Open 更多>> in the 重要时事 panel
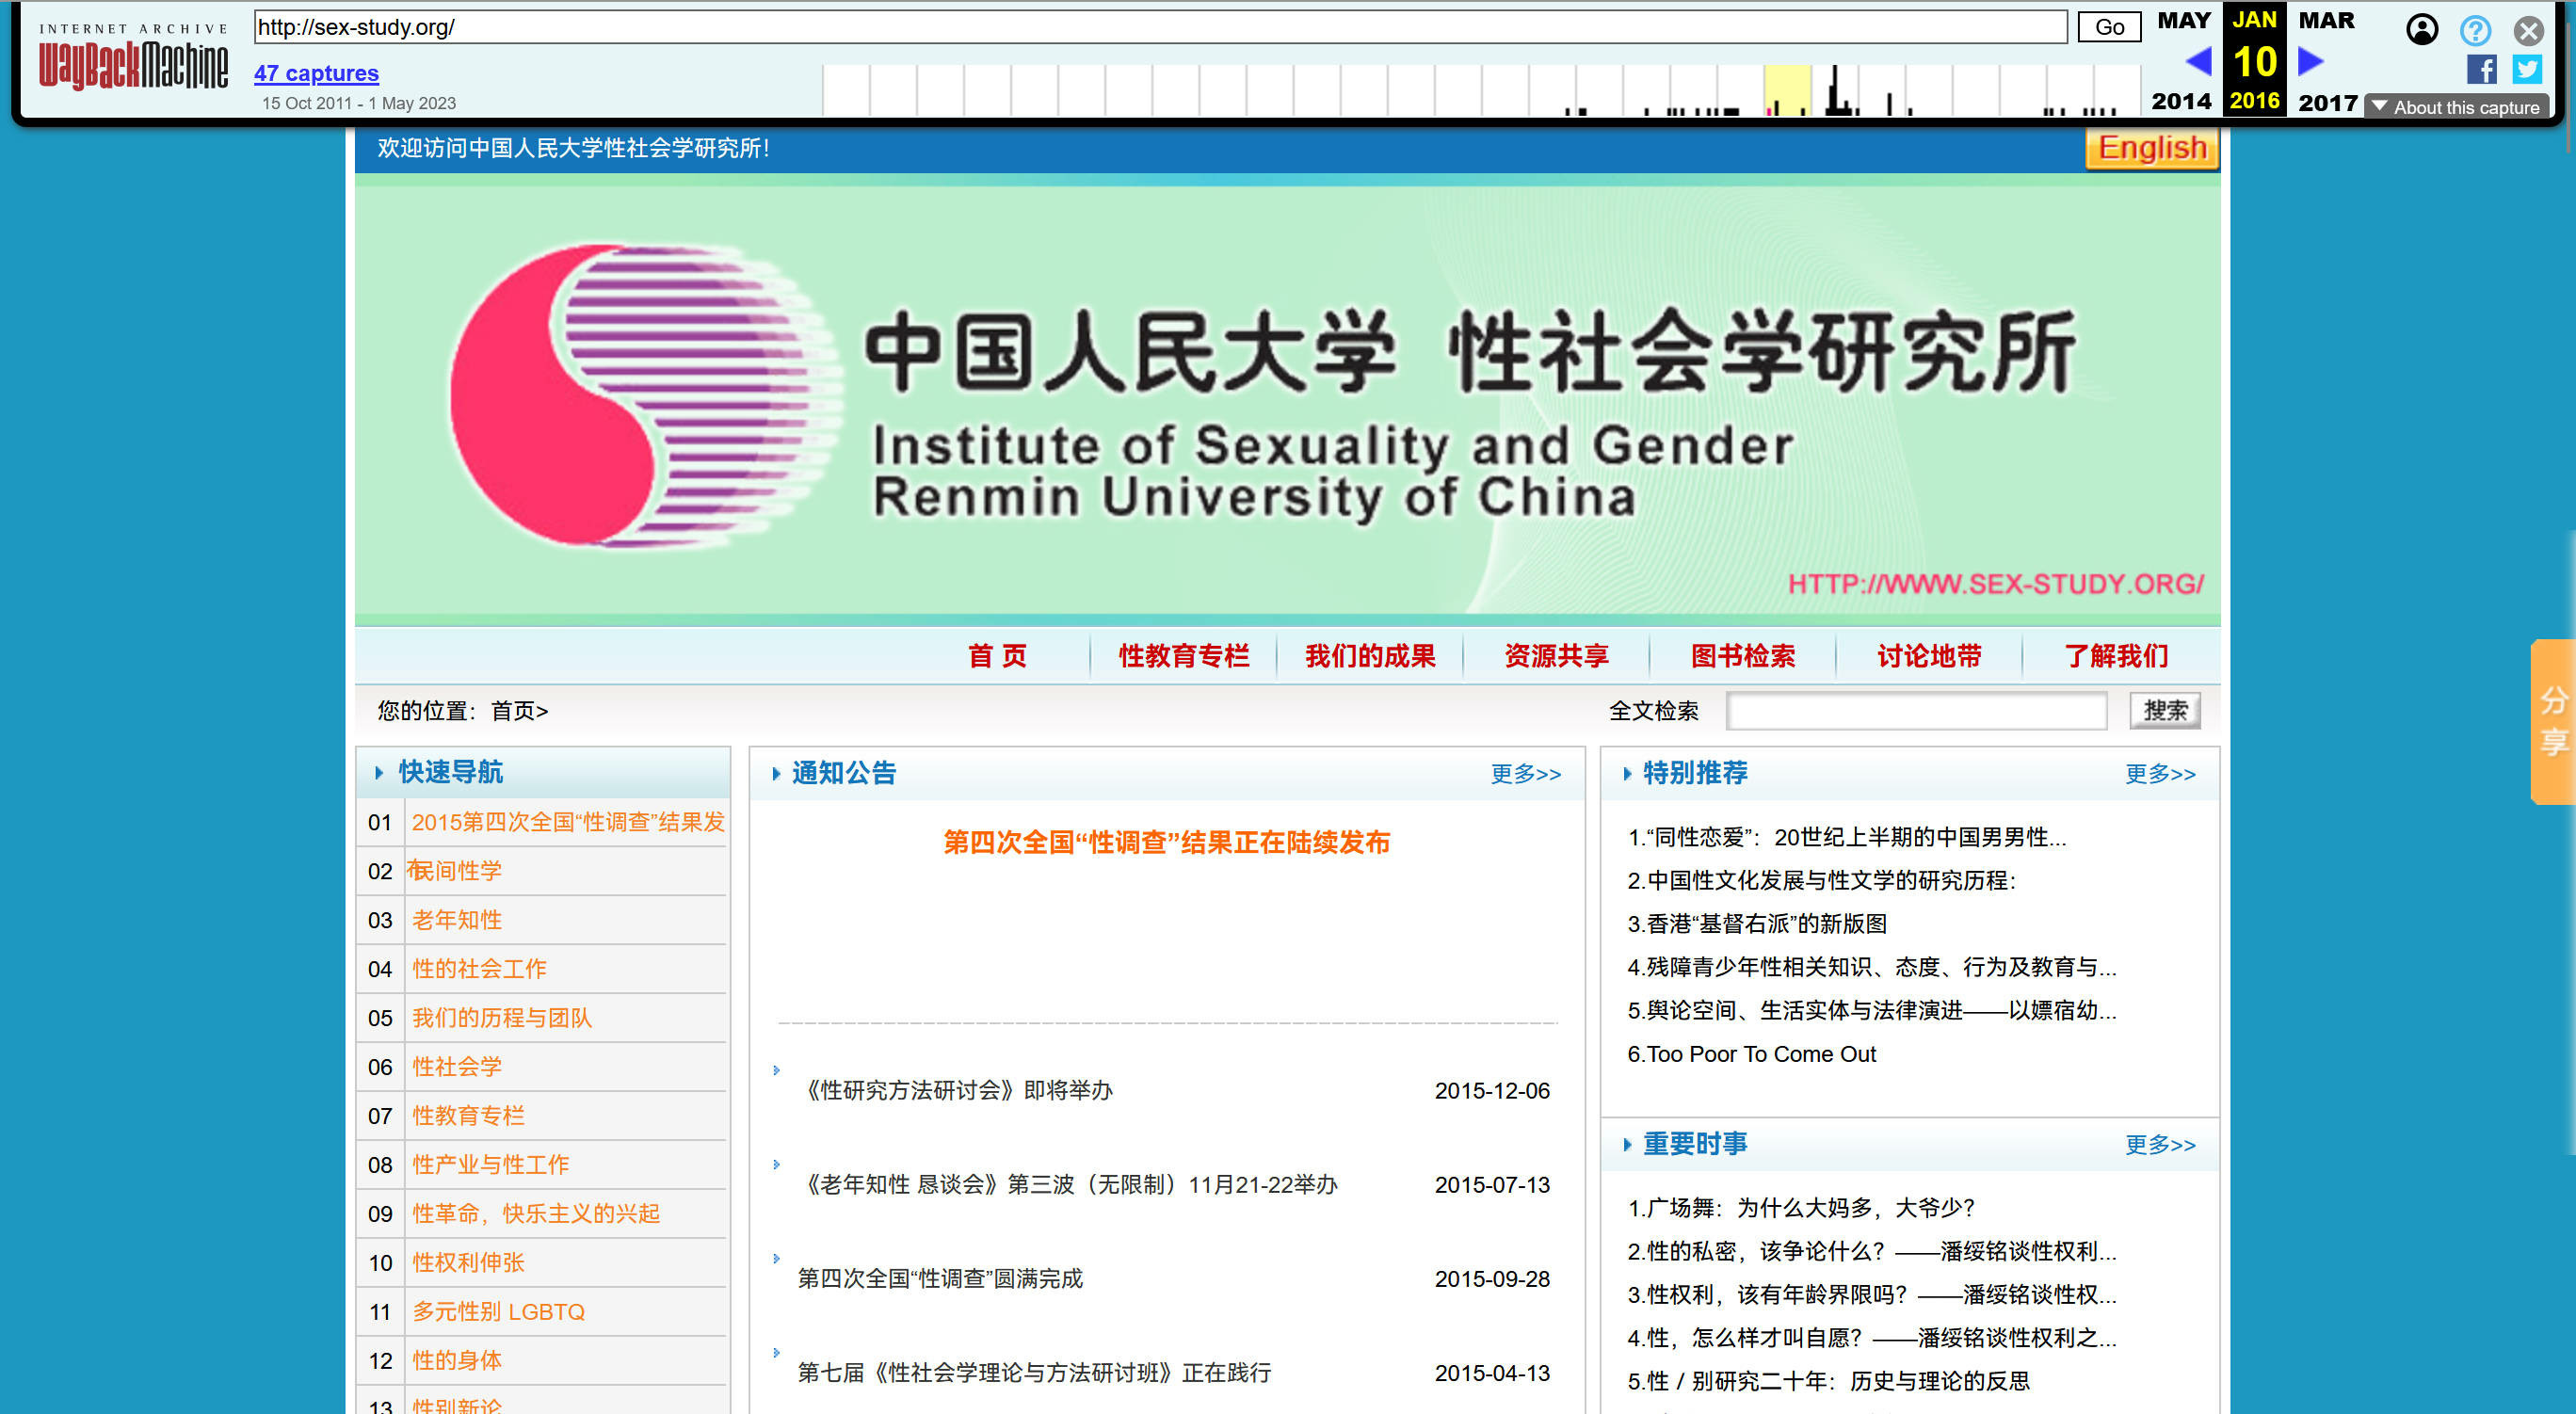Image resolution: width=2576 pixels, height=1414 pixels. pos(2160,1145)
